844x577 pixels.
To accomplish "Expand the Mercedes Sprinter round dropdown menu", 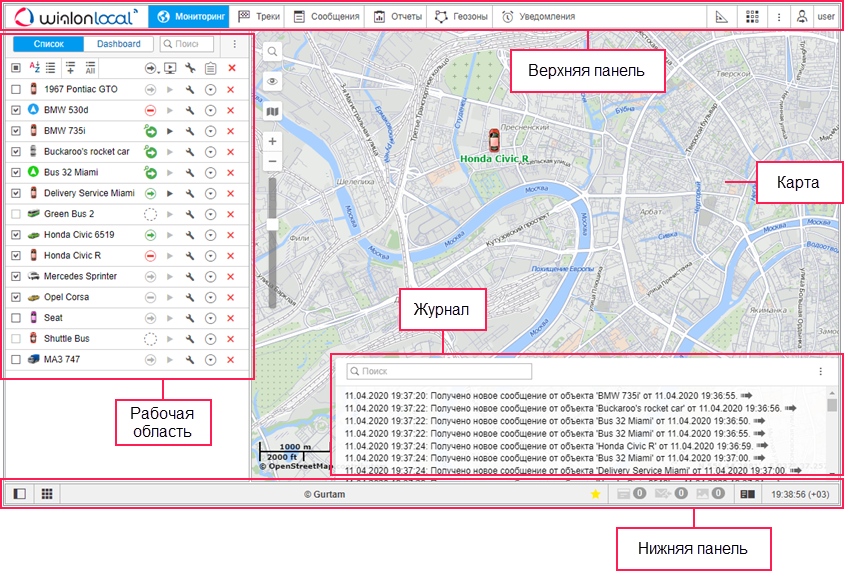I will [210, 277].
